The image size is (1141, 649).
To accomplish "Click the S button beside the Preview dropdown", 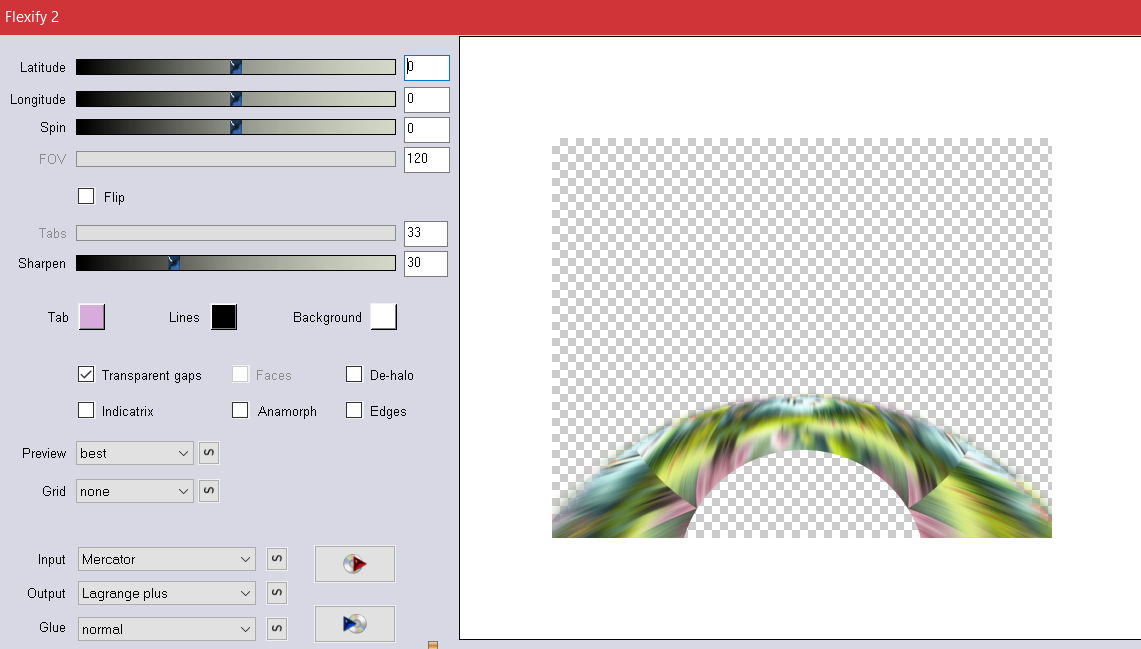I will [209, 453].
